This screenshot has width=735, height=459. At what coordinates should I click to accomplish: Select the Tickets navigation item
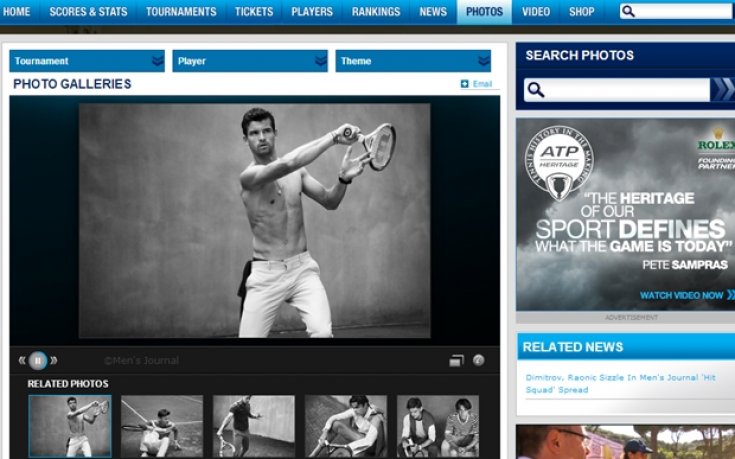click(x=254, y=12)
